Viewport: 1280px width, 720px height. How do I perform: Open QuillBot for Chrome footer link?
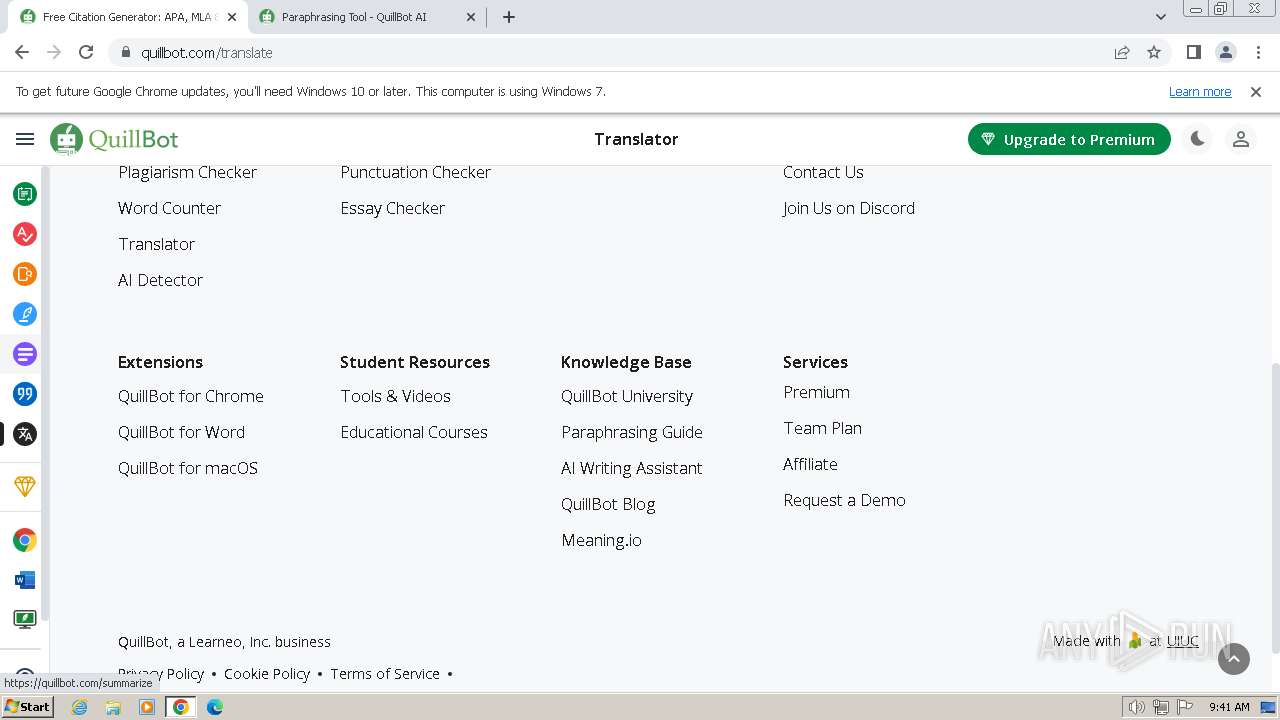coord(191,396)
